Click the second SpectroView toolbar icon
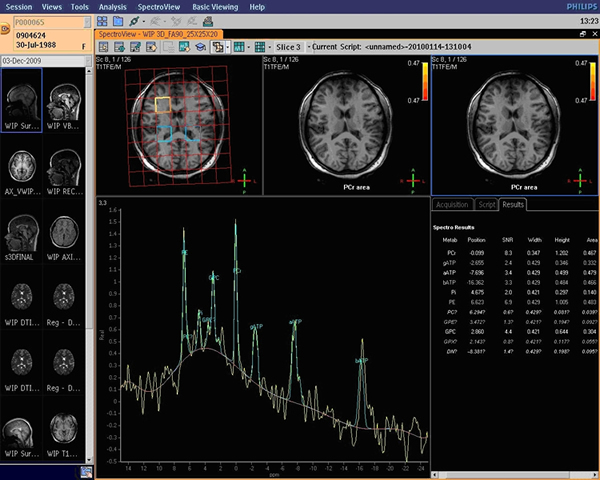This screenshot has height=480, width=600. tap(120, 47)
